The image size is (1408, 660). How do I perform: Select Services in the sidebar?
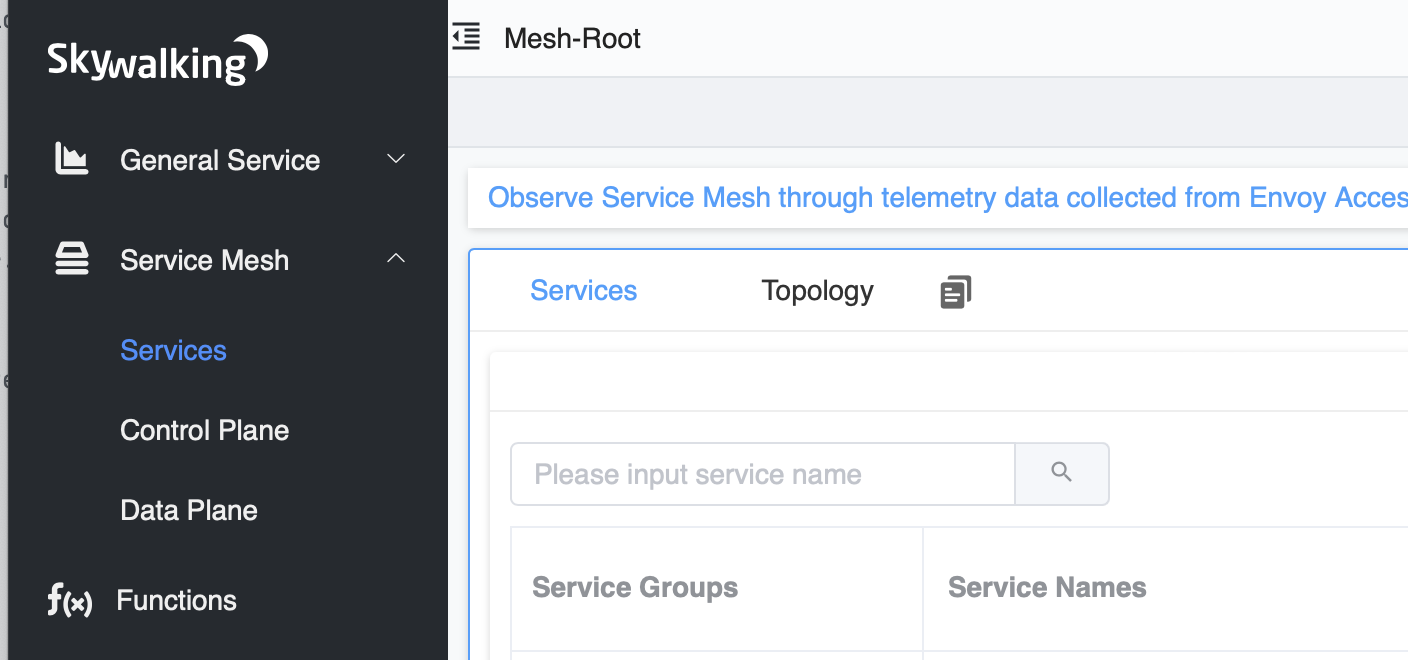(173, 350)
